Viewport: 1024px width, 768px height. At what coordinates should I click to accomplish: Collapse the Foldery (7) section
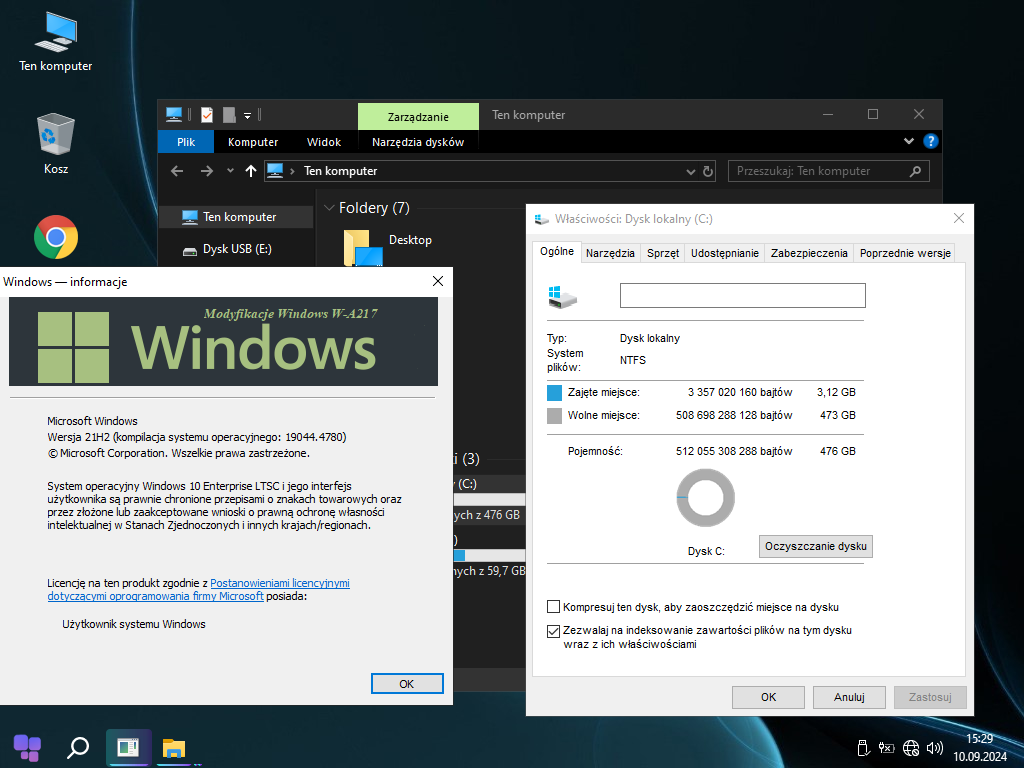[329, 208]
